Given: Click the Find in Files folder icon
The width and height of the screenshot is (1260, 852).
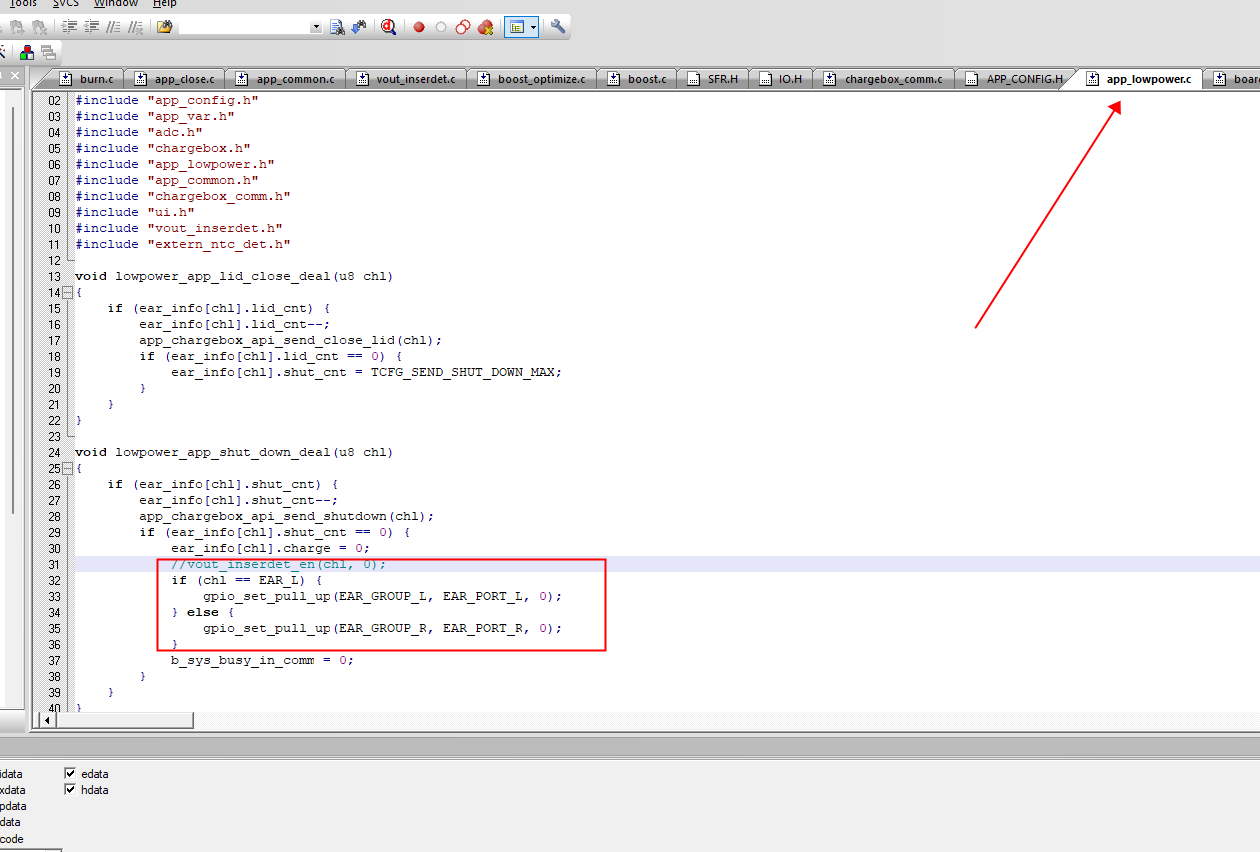Looking at the screenshot, I should [165, 27].
